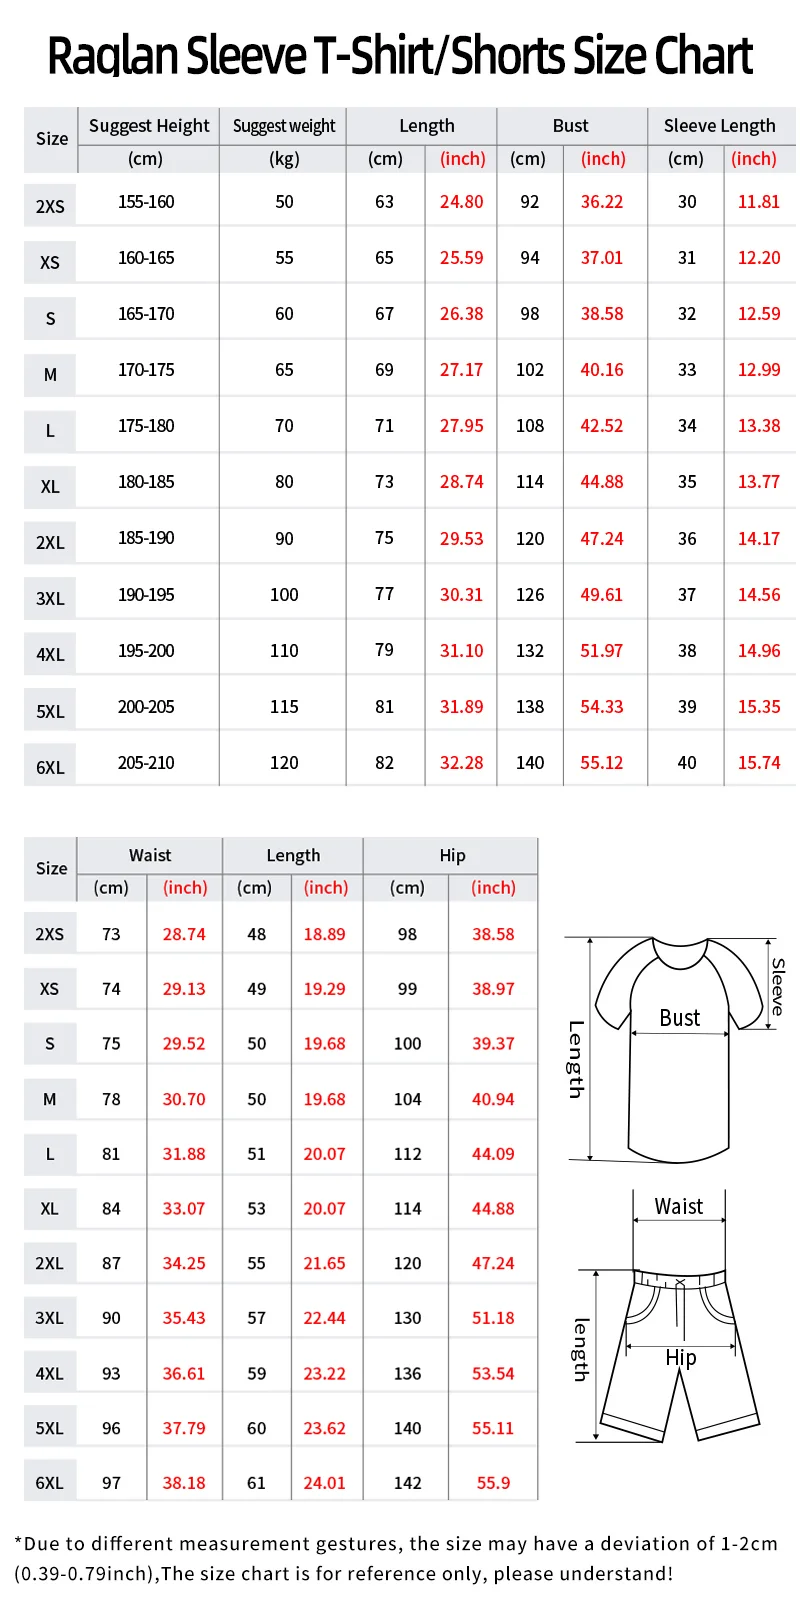Click the Sleeve Length column header
800x1606 pixels.
719,126
